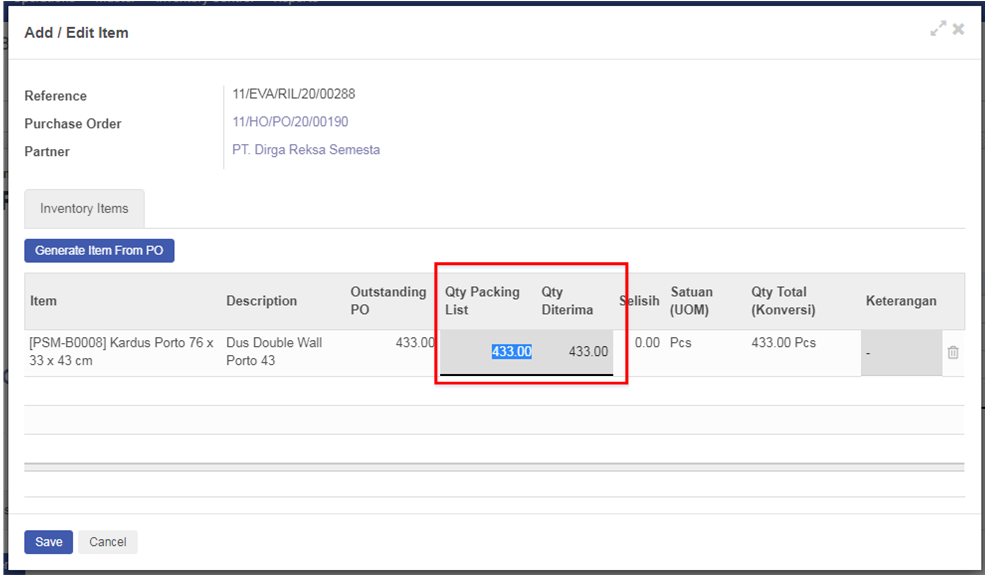Select the [PSM-B0008] Kardus Porto item cell

pos(121,351)
